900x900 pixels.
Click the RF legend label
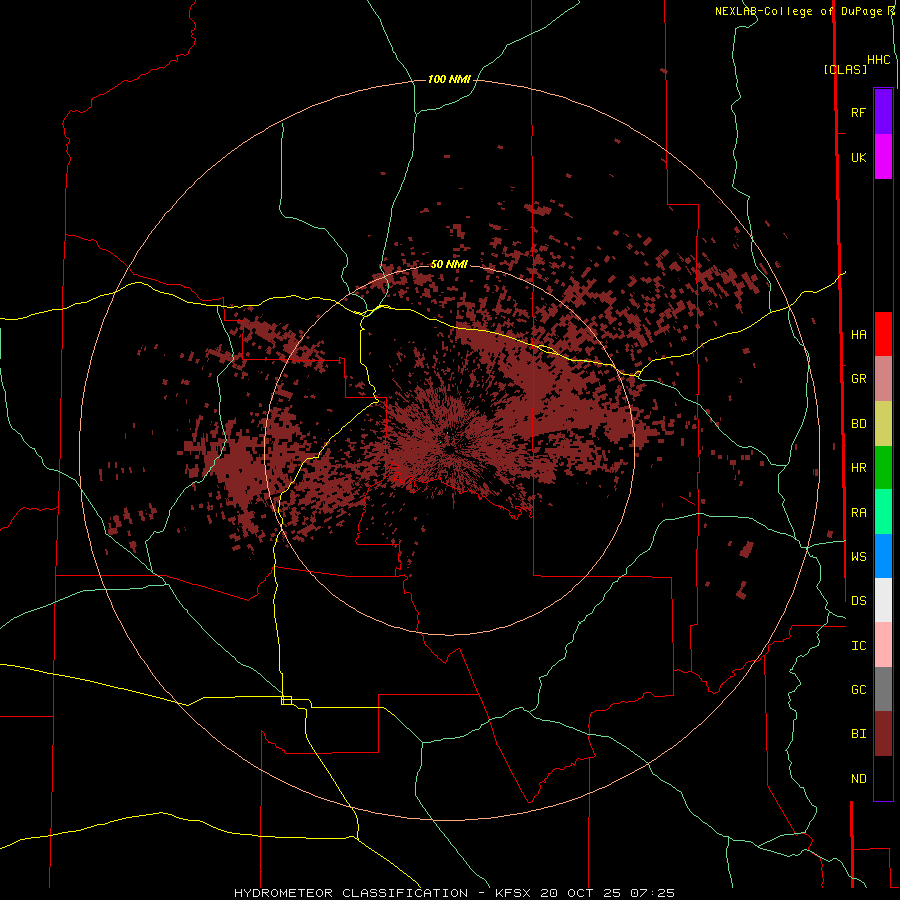pos(858,112)
